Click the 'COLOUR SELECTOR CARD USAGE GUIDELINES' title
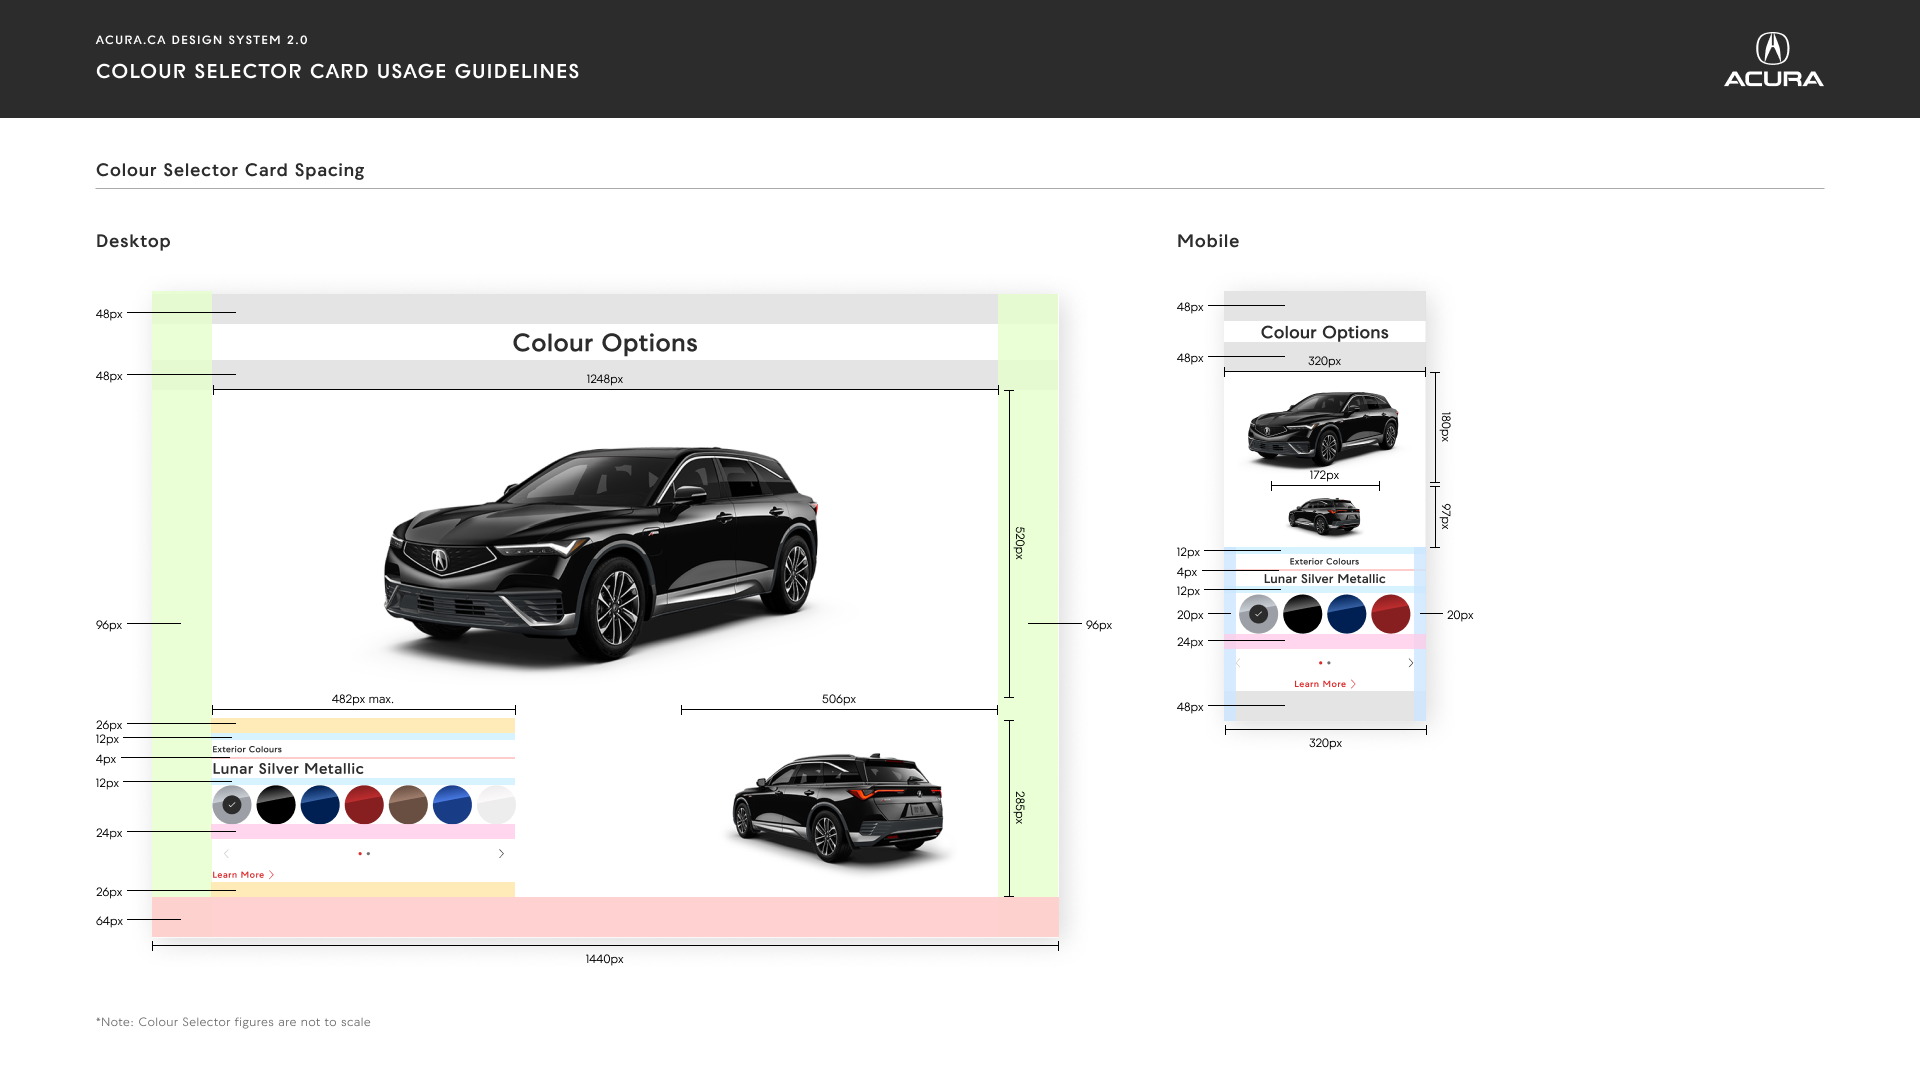The image size is (1920, 1080). (338, 71)
